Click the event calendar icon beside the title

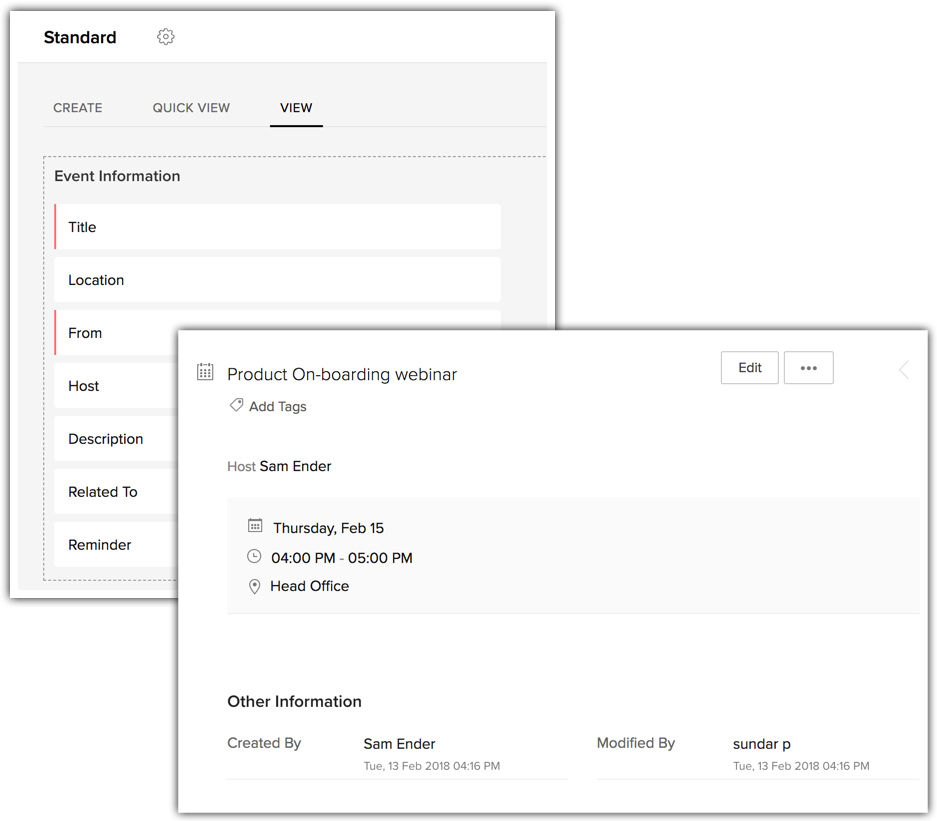205,372
